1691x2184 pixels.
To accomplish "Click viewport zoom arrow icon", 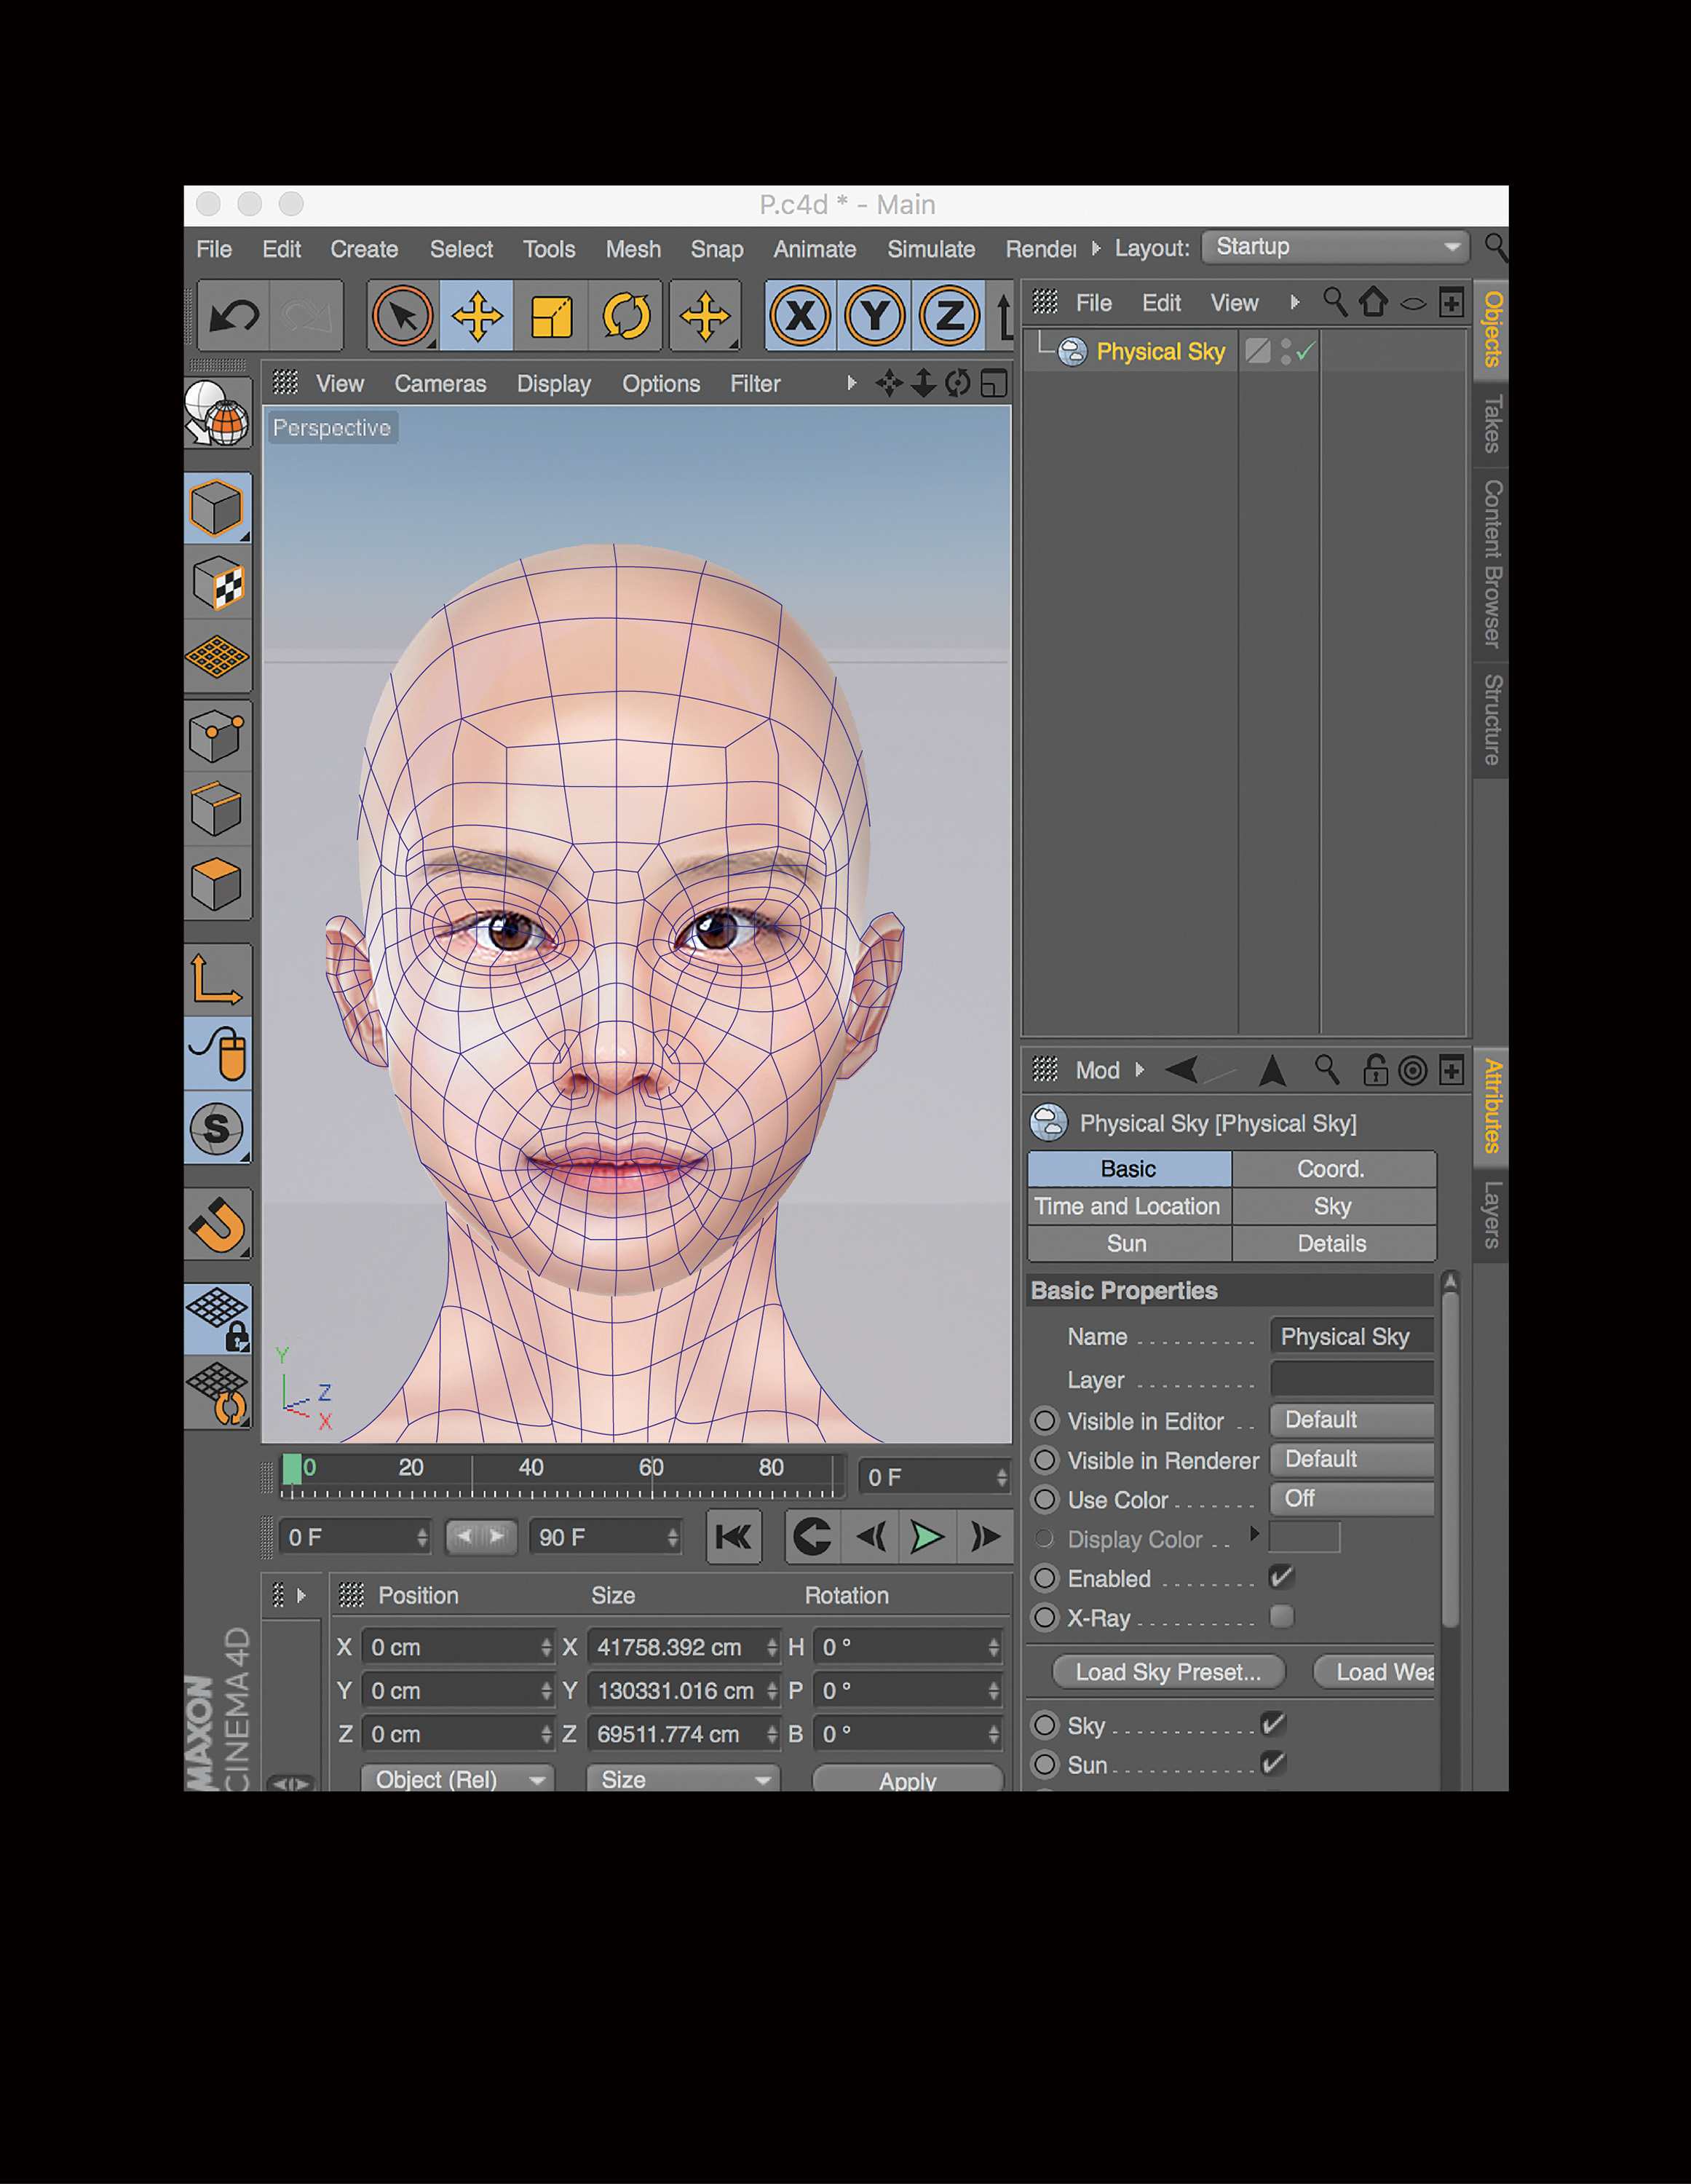I will 924,383.
